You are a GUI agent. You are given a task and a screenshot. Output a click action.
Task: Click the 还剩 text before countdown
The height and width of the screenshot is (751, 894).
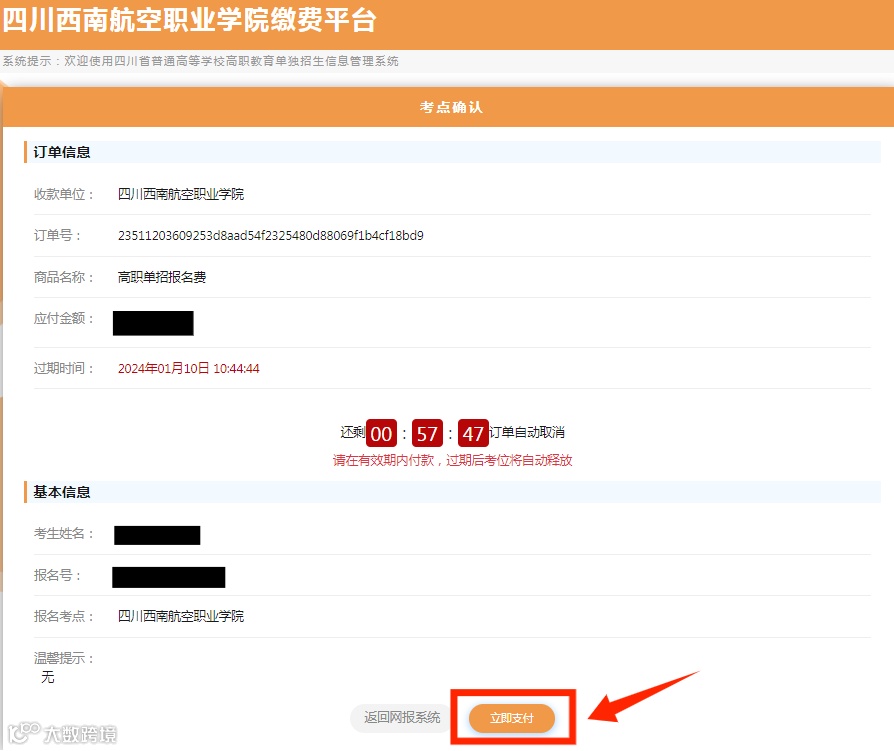[x=352, y=432]
